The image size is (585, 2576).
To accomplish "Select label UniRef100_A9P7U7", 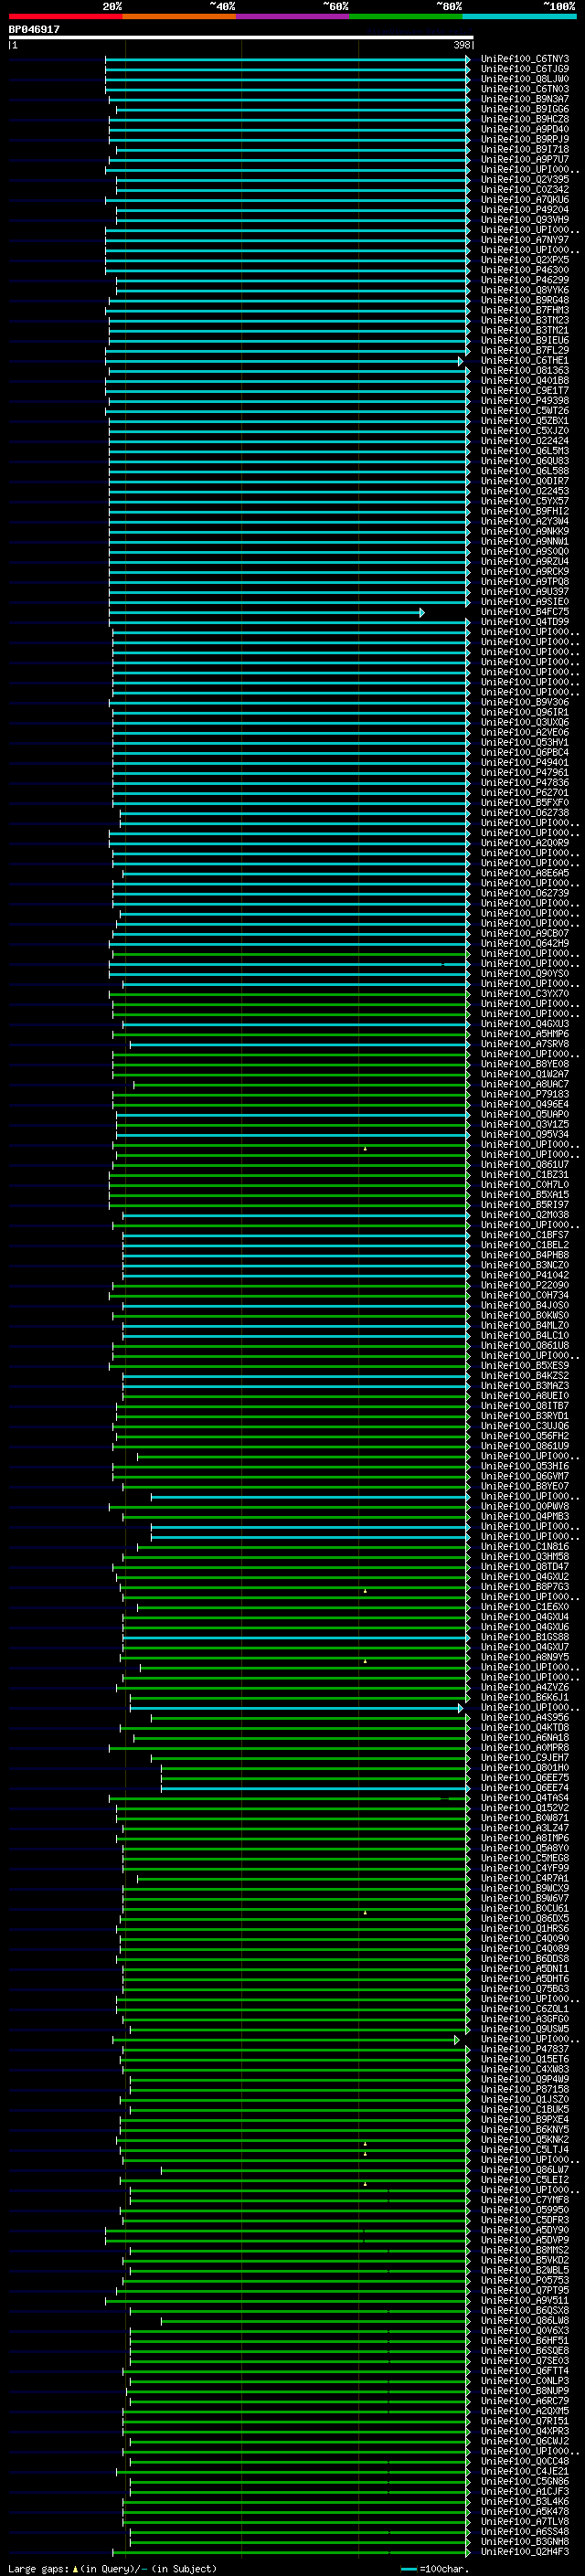I will coord(525,159).
